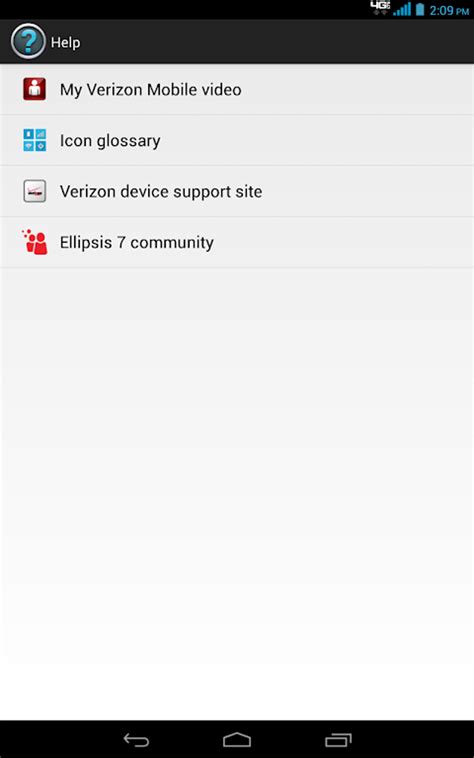Tap the red Ellipsis 7 community people icon

[34, 242]
